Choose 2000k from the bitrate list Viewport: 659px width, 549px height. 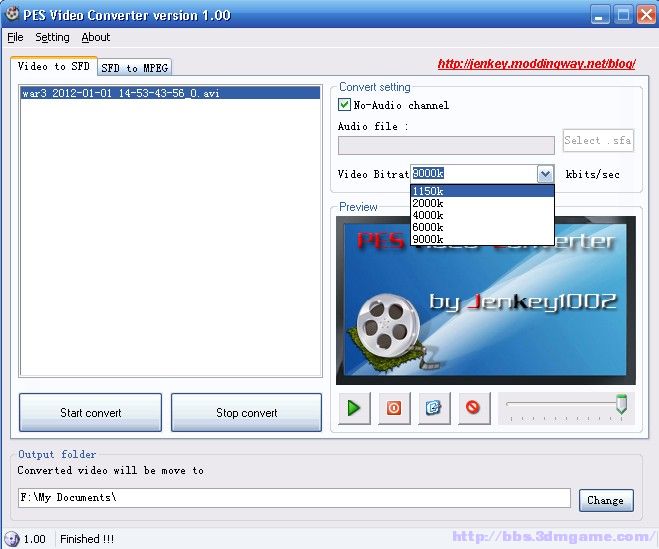pyautogui.click(x=482, y=203)
